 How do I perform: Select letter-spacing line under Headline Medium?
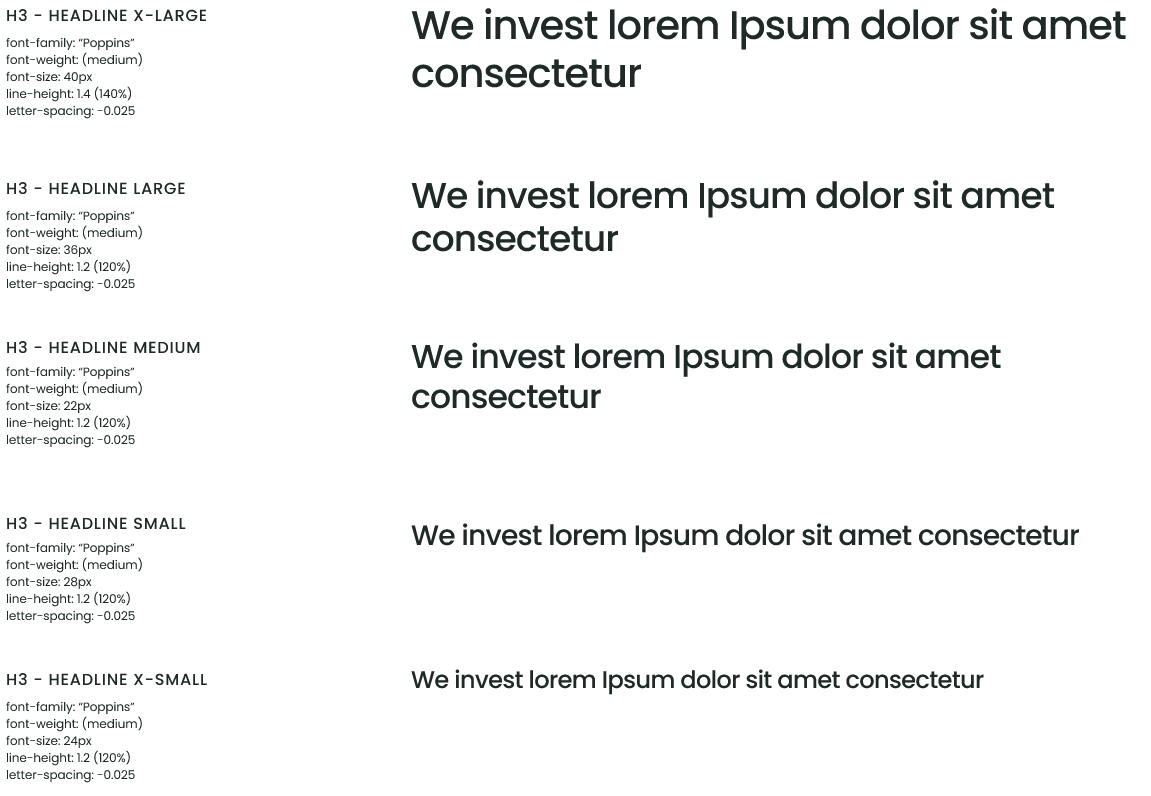pos(70,440)
